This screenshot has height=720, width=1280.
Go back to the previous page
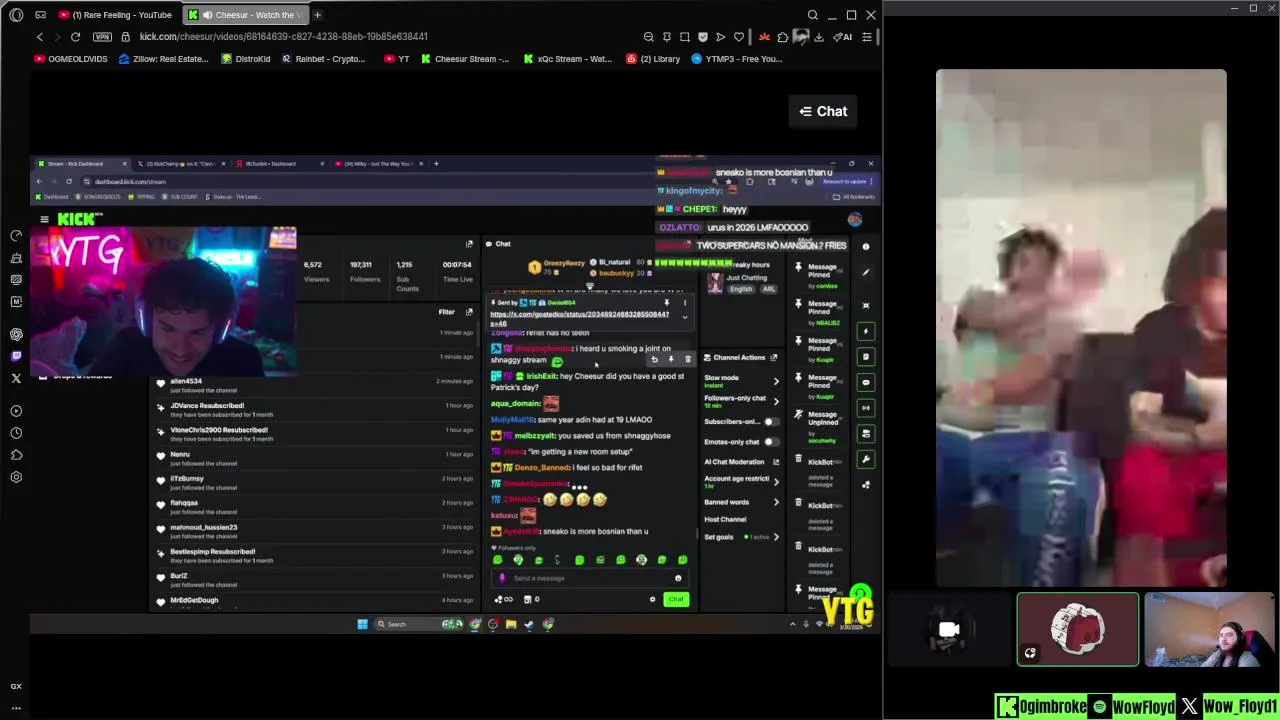pos(40,37)
